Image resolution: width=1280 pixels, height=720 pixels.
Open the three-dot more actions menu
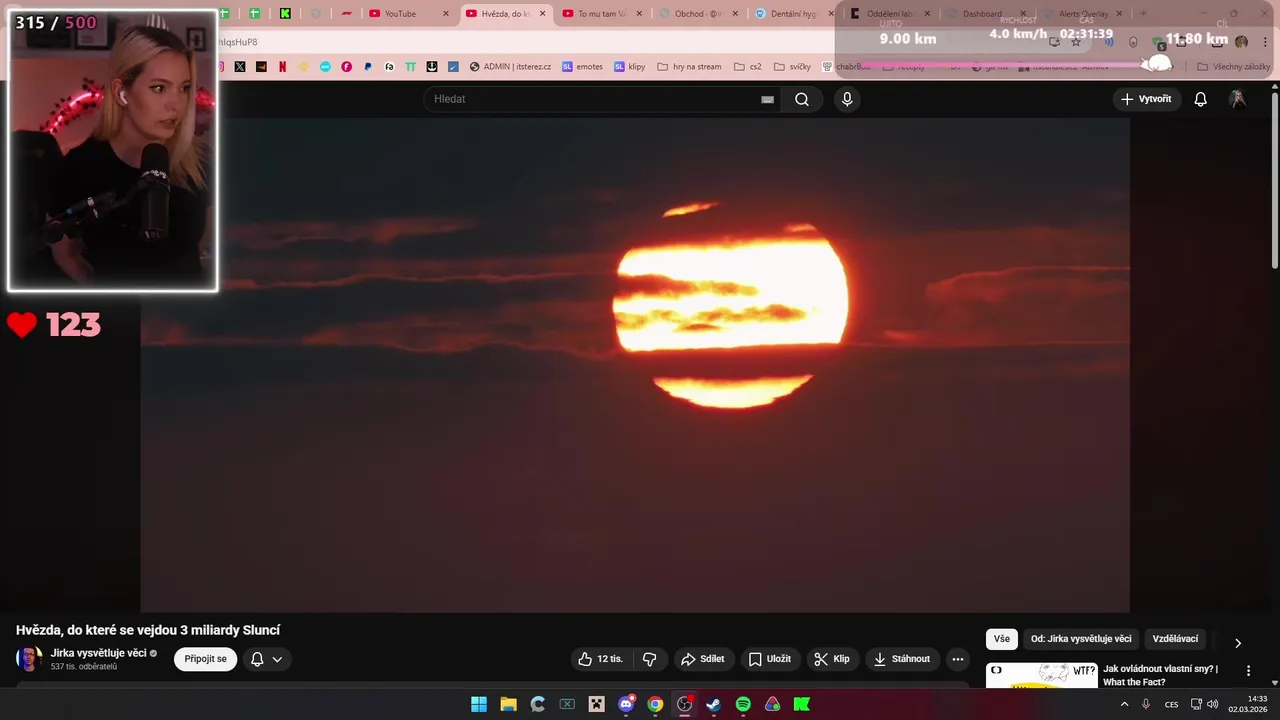coord(958,659)
